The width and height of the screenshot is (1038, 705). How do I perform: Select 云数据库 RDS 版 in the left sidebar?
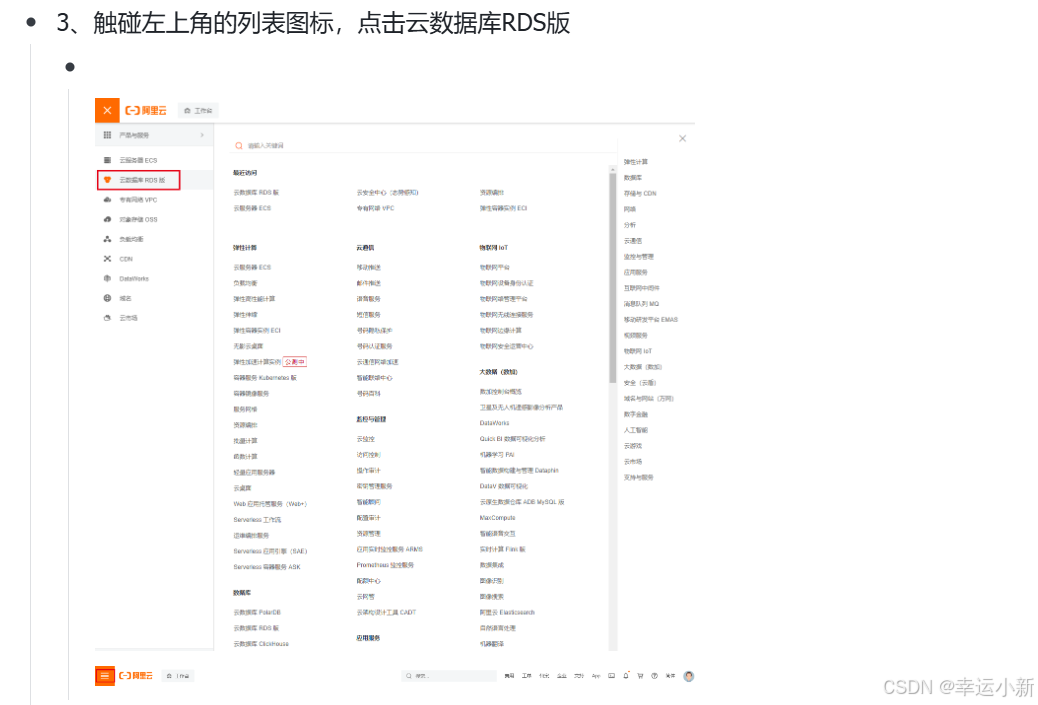142,180
